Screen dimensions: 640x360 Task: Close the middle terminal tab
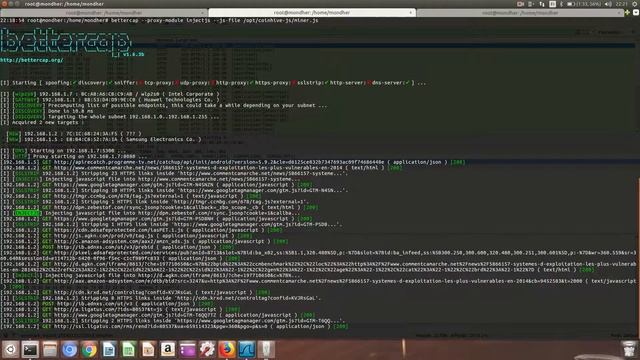(x=410, y=13)
